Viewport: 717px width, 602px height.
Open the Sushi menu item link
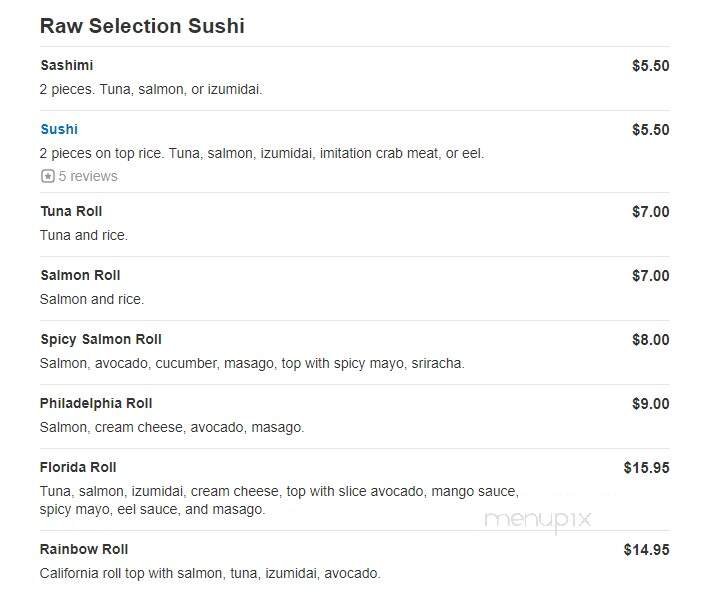click(x=59, y=129)
